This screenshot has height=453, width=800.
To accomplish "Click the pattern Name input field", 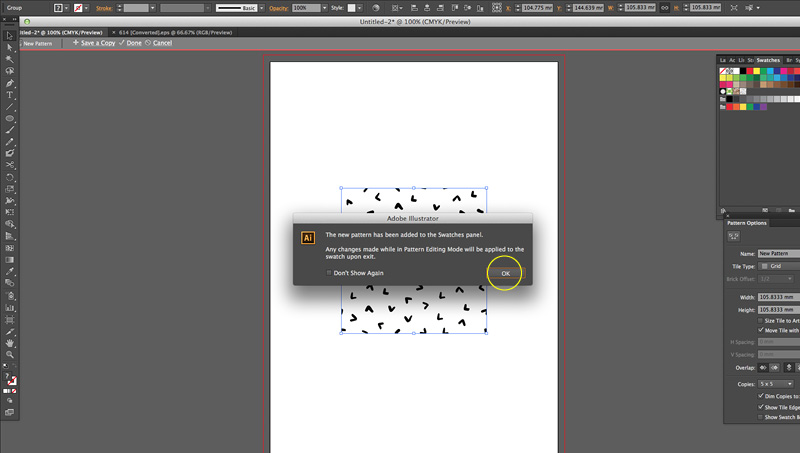I will tap(779, 254).
